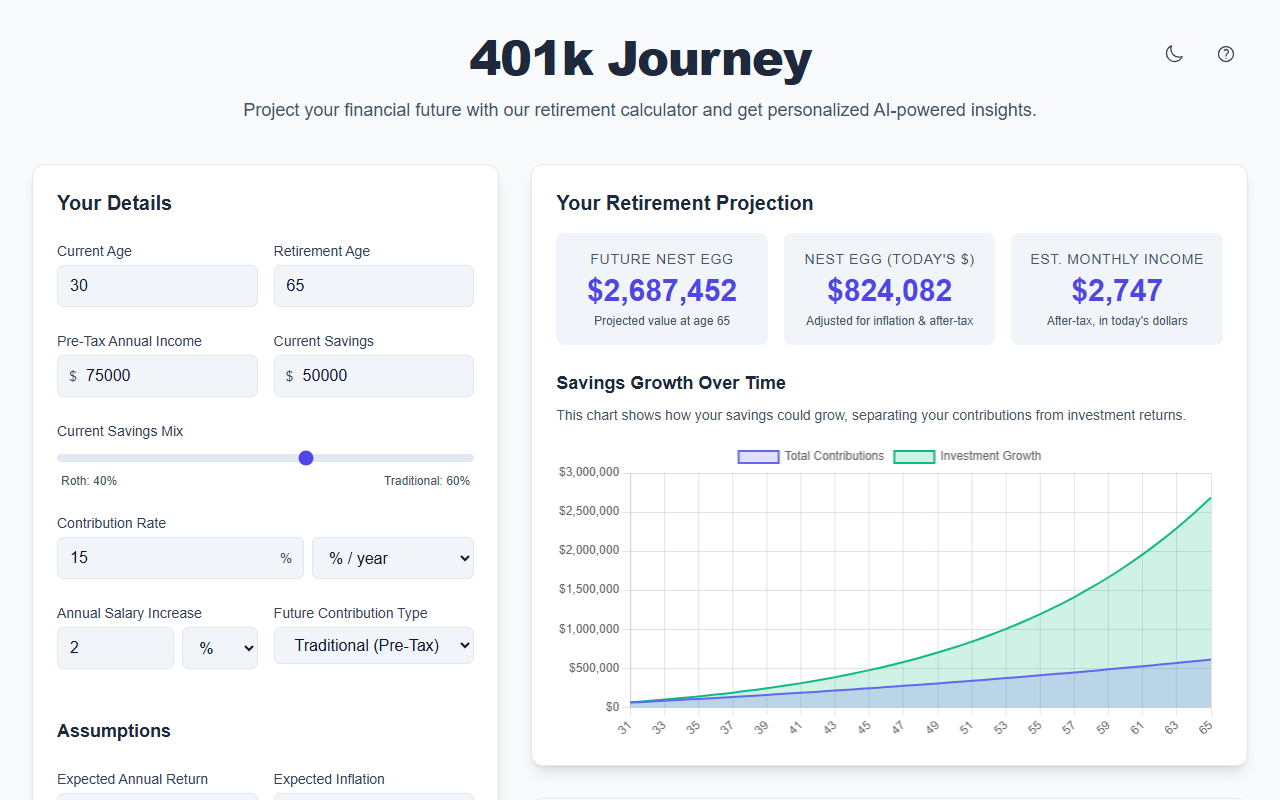Screen dimensions: 1280x800
Task: Click the $500,000 y-axis label
Action: 593,668
